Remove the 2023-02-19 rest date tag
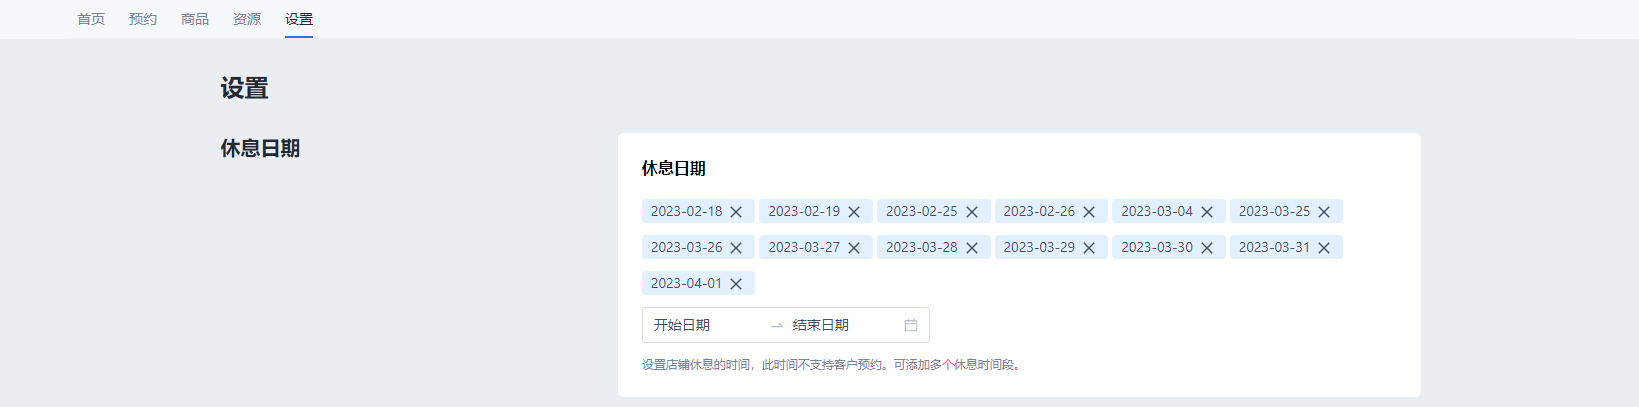This screenshot has height=407, width=1639. 854,212
